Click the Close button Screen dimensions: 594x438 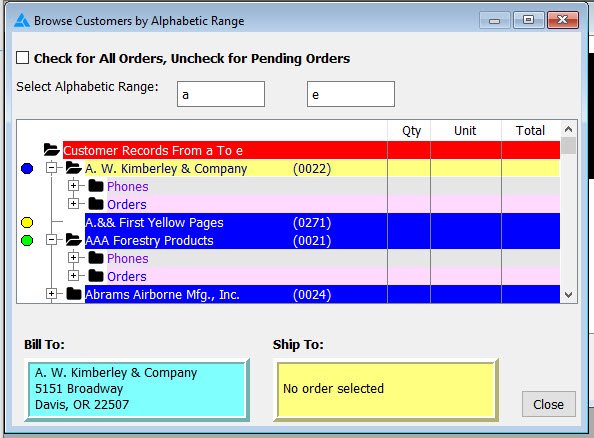point(549,404)
